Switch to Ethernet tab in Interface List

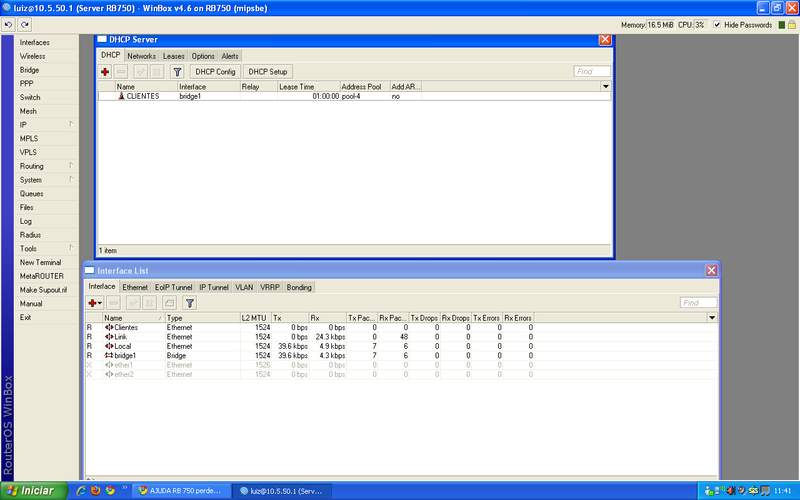135,287
